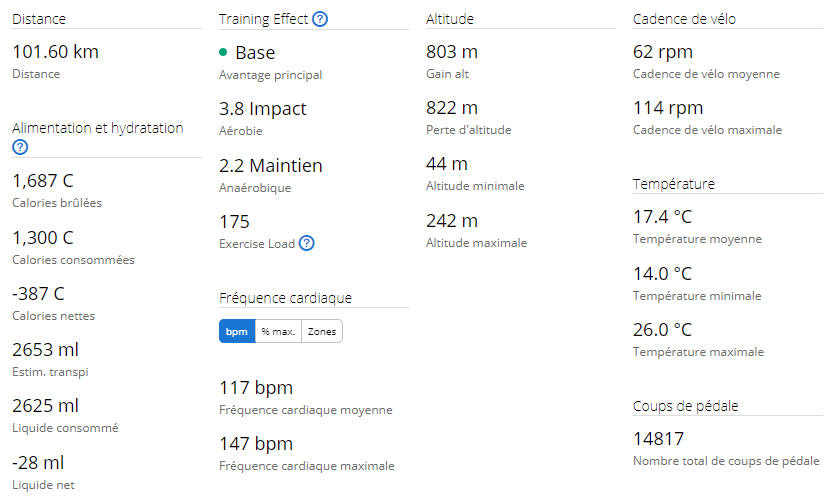Select the Fréquence cardiaque section heading
This screenshot has width=834, height=500.
click(285, 298)
